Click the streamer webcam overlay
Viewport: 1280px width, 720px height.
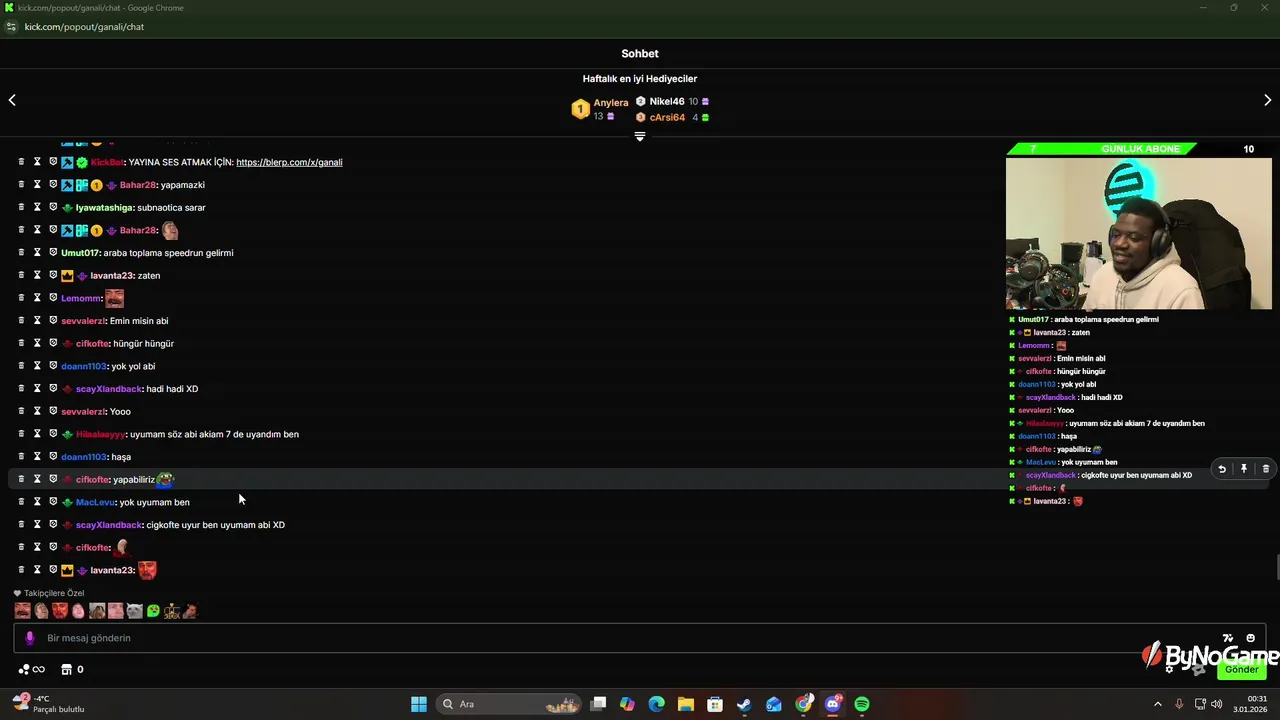1139,234
